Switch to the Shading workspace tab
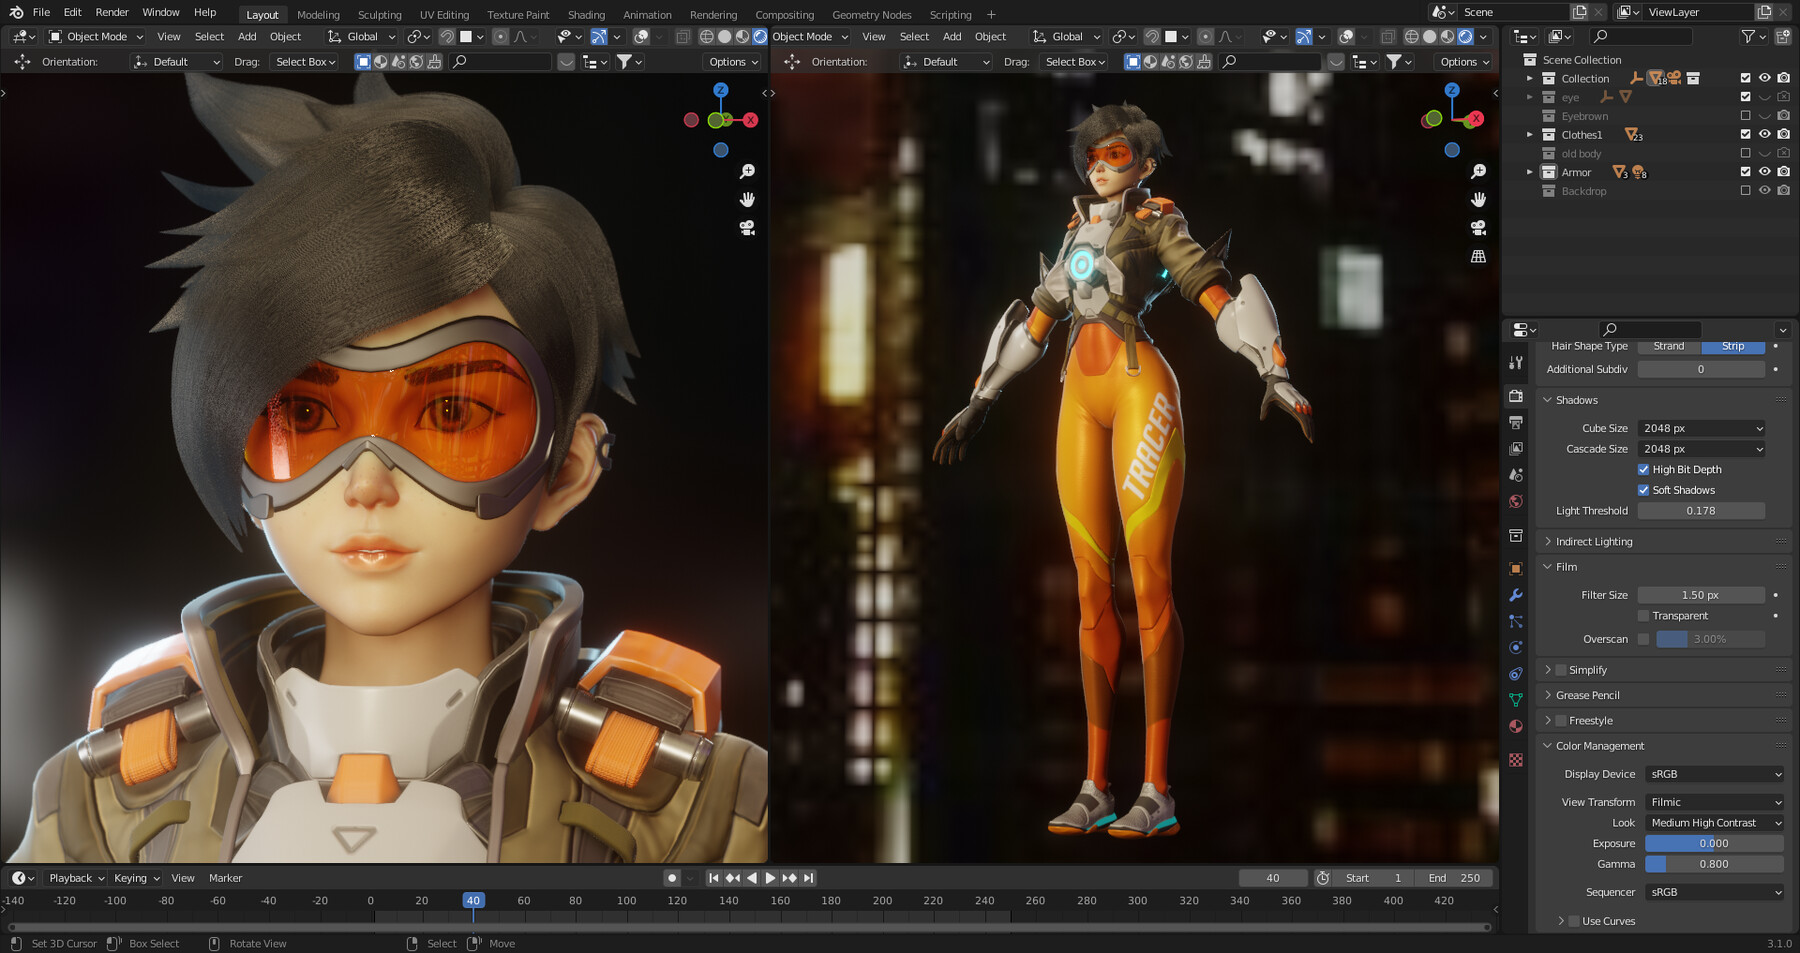Screen dimensions: 1800x953 [586, 14]
